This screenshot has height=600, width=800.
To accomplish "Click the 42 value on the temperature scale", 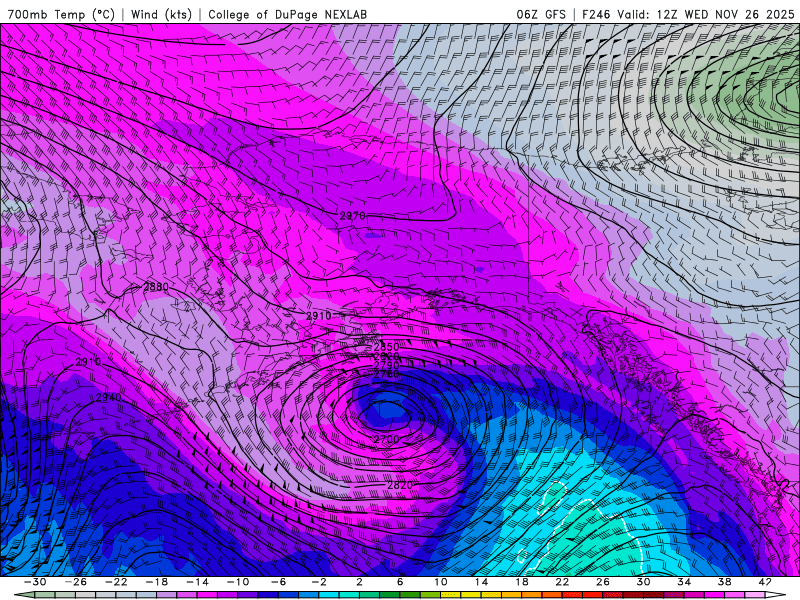I will click(765, 582).
